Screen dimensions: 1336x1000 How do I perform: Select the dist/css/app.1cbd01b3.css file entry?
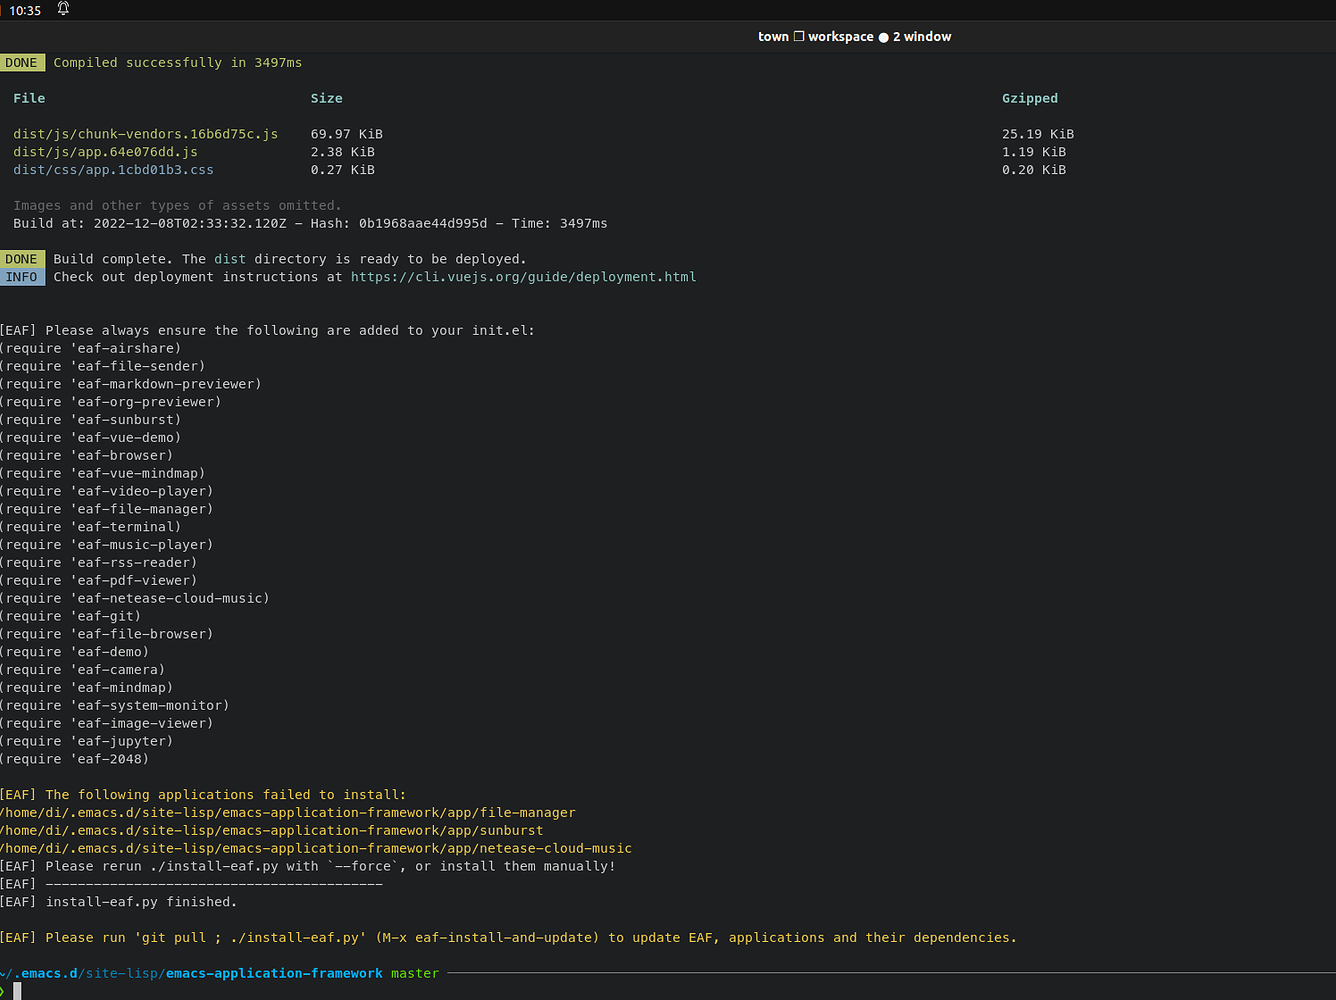click(x=113, y=169)
